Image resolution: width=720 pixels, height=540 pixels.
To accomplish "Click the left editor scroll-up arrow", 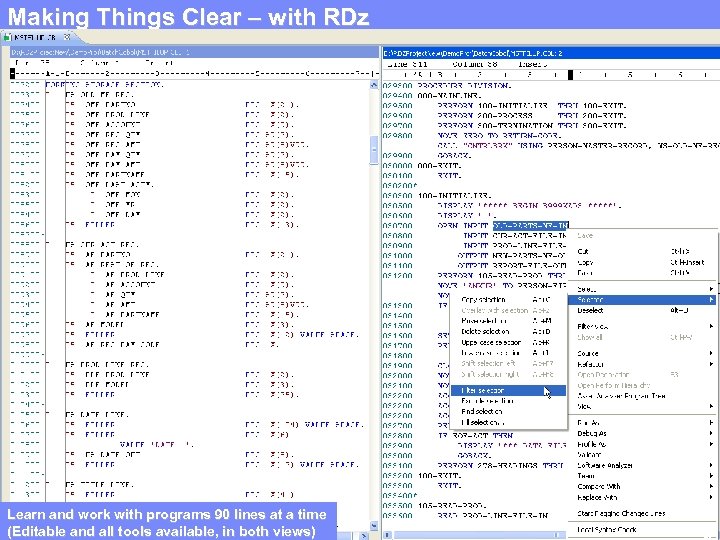I will tap(374, 85).
